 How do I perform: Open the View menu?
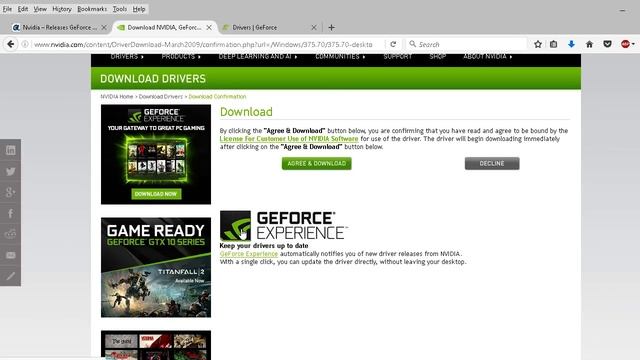point(40,9)
